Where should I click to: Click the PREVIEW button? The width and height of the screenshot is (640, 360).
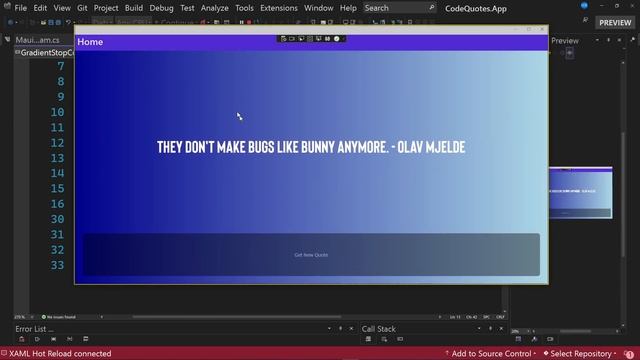coord(615,23)
